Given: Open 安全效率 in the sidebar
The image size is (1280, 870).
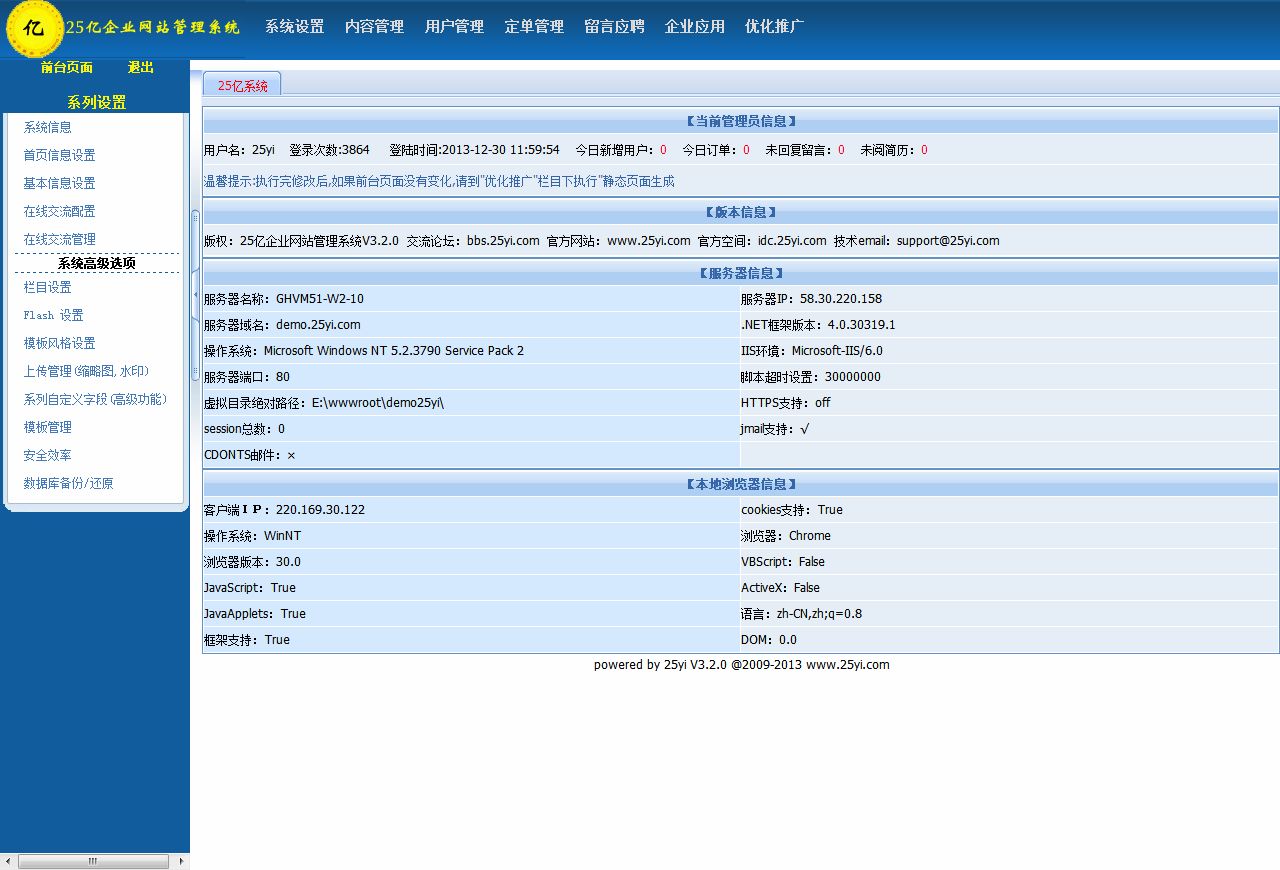Looking at the screenshot, I should 47,455.
